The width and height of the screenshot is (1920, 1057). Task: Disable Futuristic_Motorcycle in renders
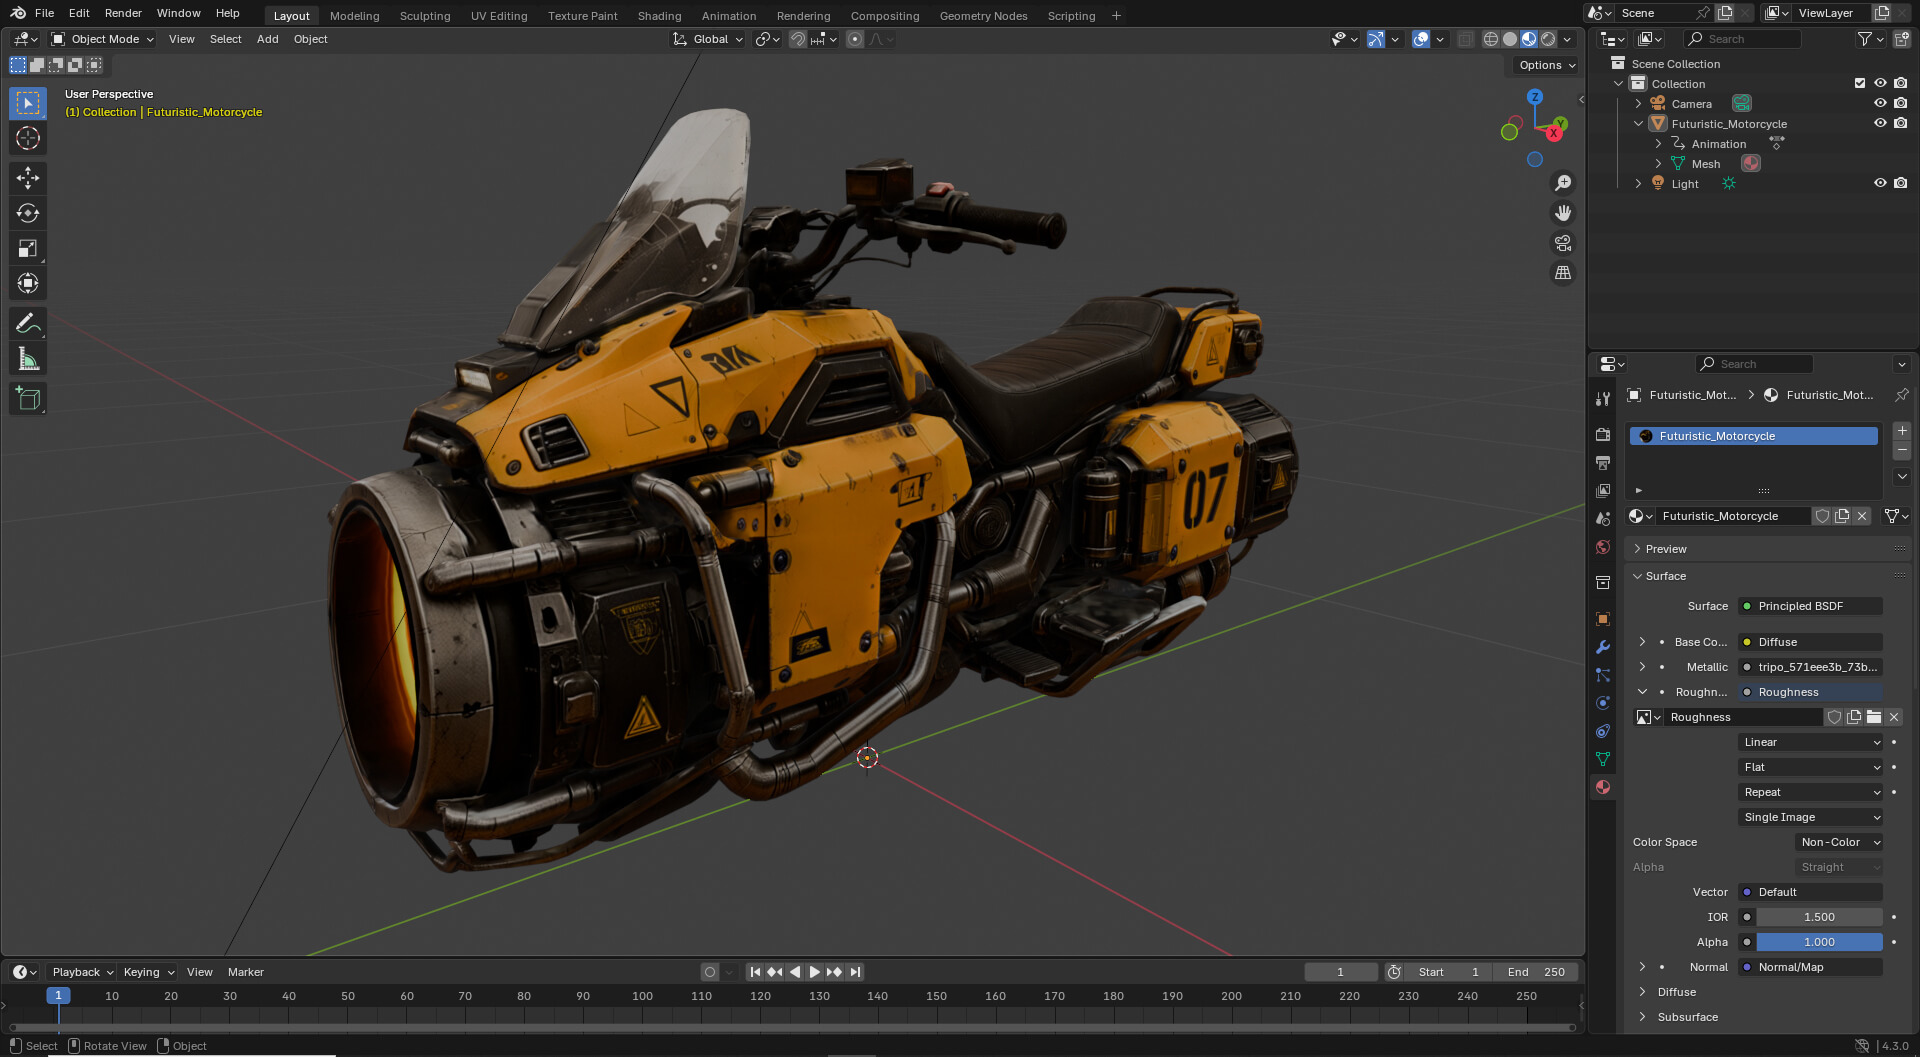point(1900,123)
